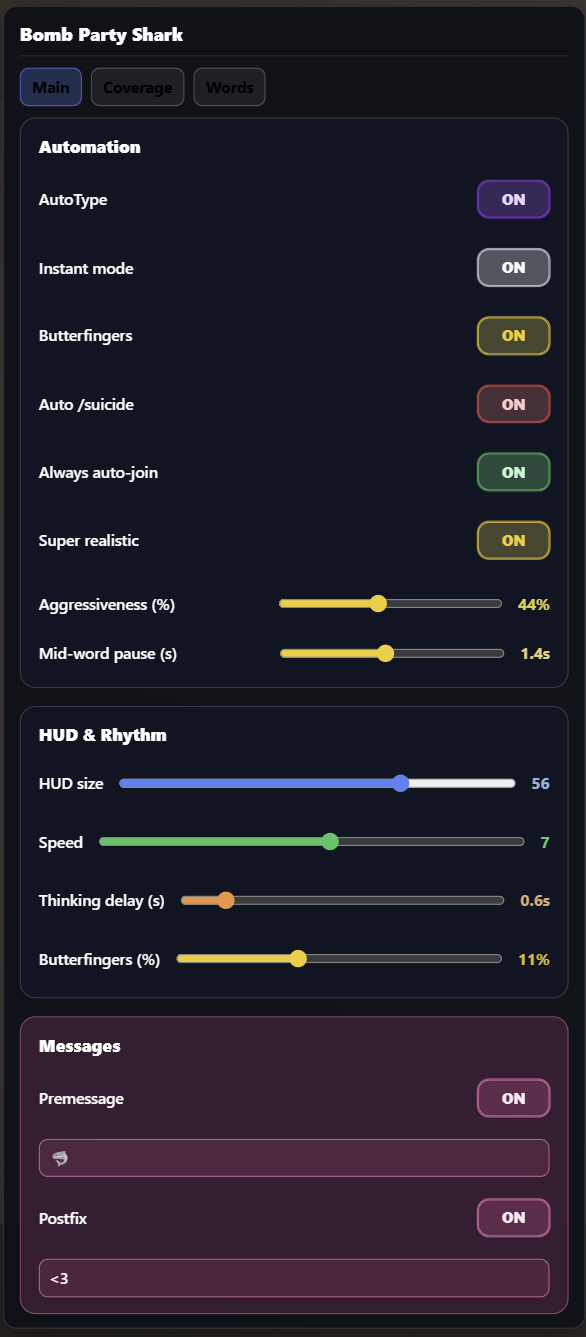
Task: Click the Butterfingers percentage slider knob
Action: click(x=297, y=958)
